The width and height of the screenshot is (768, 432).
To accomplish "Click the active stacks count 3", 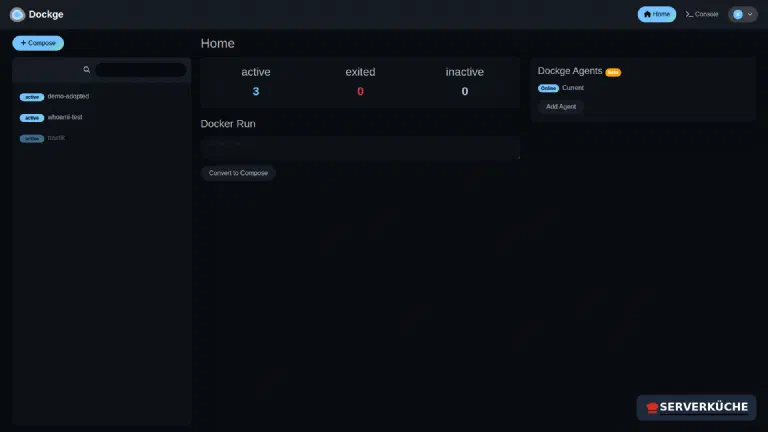I will 256,92.
